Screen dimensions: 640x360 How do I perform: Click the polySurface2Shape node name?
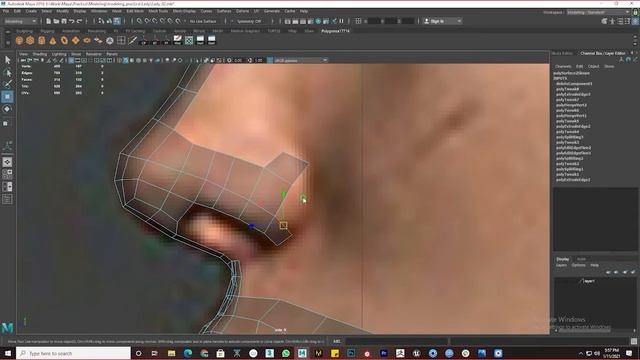tap(571, 73)
